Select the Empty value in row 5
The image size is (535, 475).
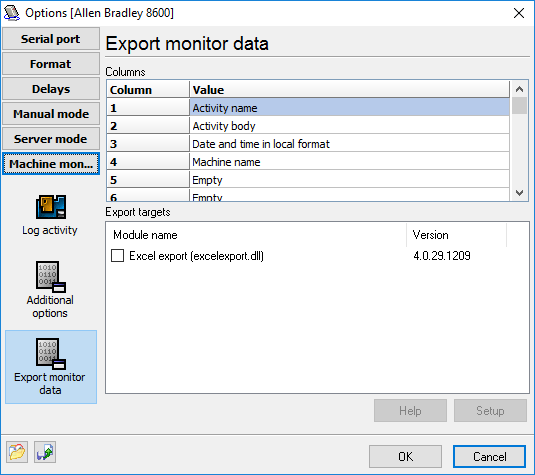(x=349, y=180)
